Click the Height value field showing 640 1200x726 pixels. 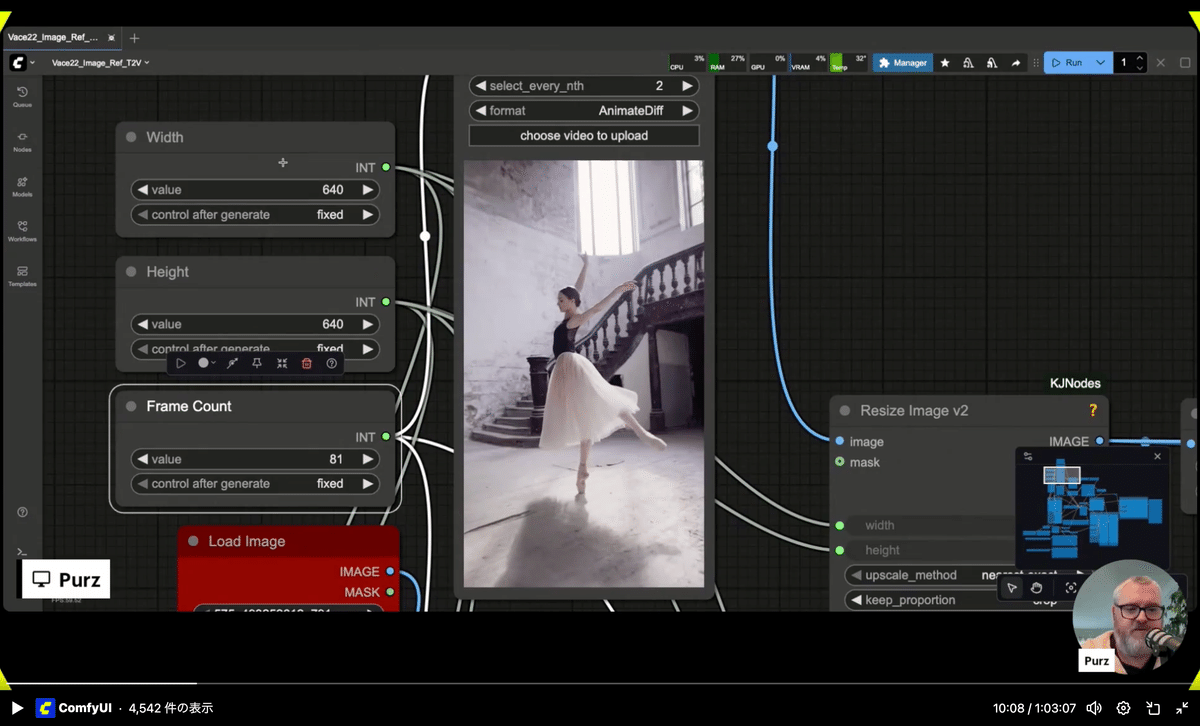[x=255, y=325]
